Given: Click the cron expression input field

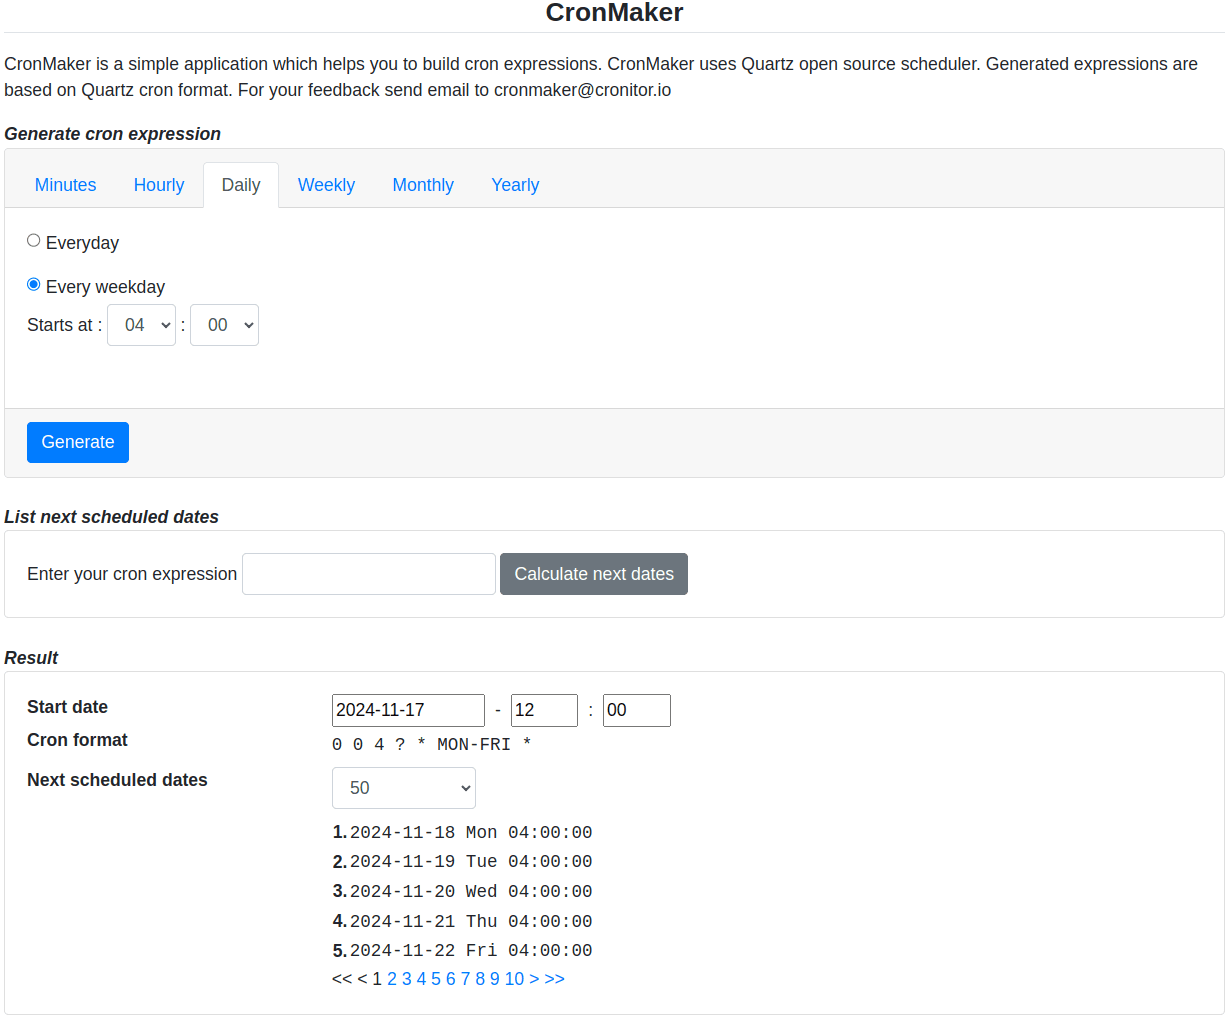Looking at the screenshot, I should tap(369, 574).
